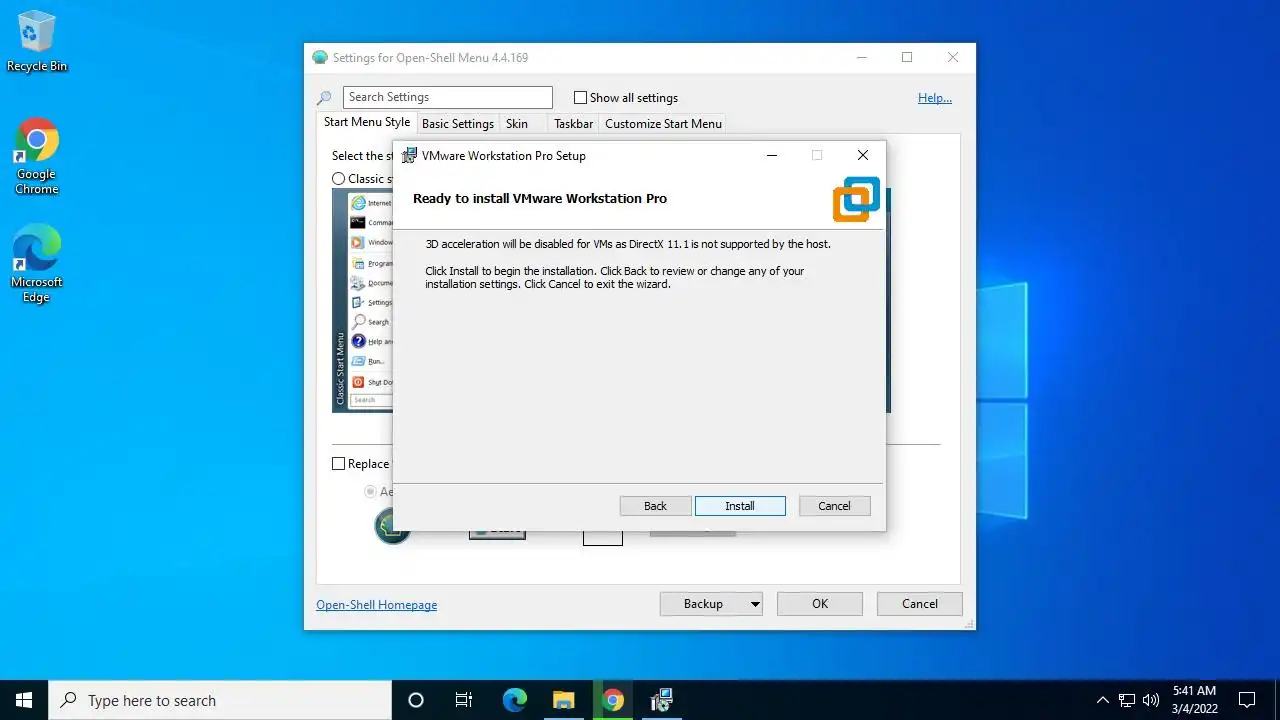
Task: Click Back in VMware Setup wizard
Action: click(x=655, y=506)
